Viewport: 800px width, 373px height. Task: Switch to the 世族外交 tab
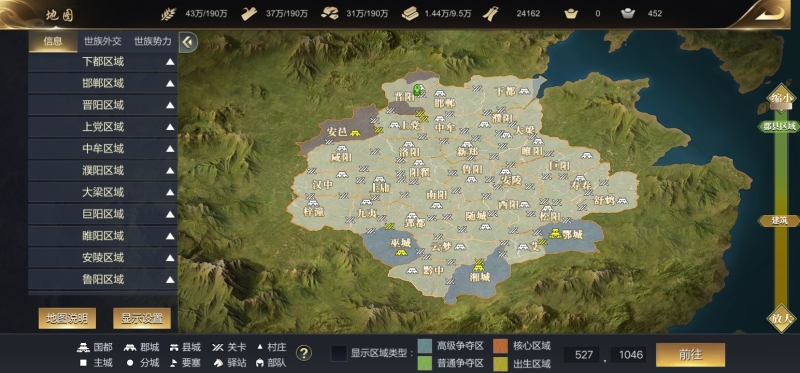coord(103,41)
